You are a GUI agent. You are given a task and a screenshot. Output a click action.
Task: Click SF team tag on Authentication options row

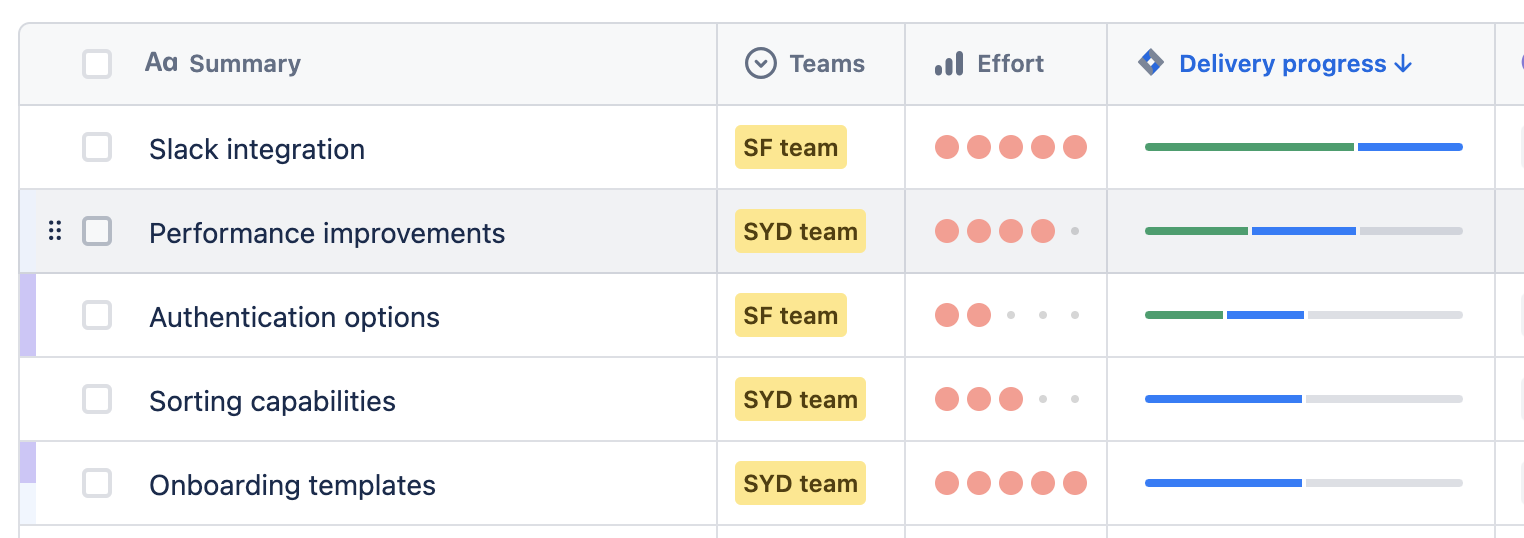click(x=791, y=315)
